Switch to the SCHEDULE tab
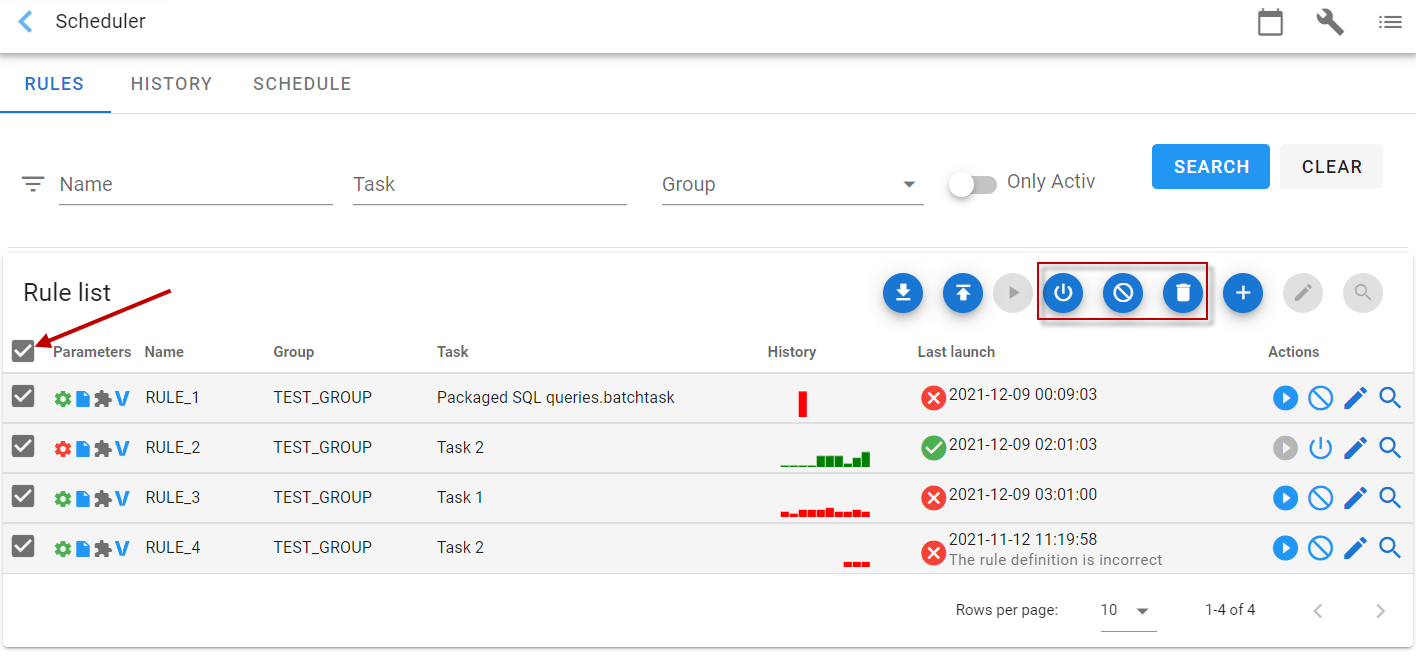Screen dimensions: 1416x660 click(302, 84)
